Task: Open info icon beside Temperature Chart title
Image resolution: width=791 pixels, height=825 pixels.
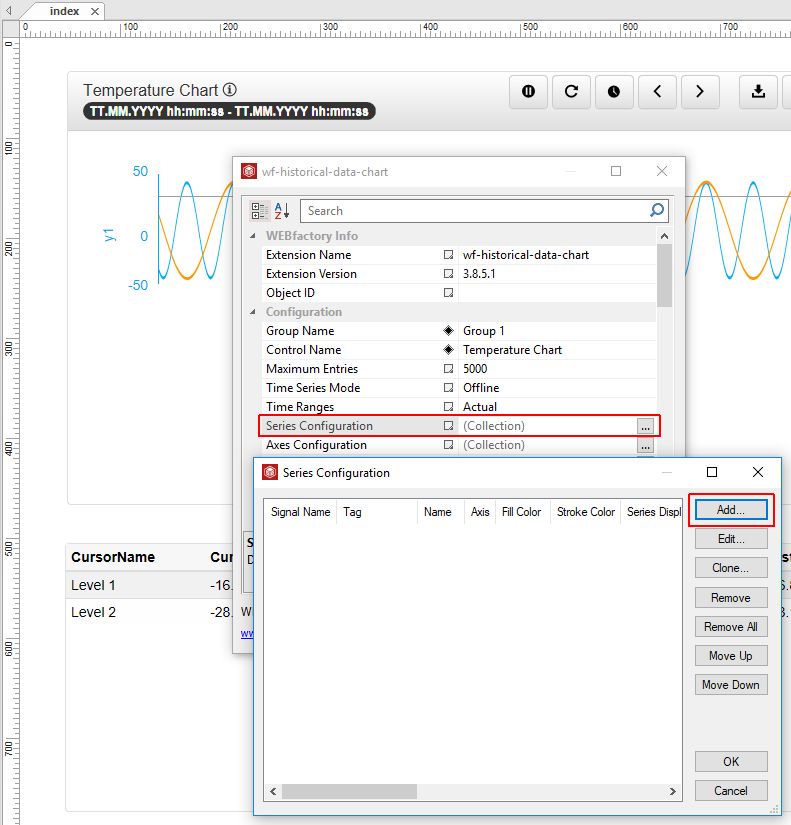Action: point(229,89)
